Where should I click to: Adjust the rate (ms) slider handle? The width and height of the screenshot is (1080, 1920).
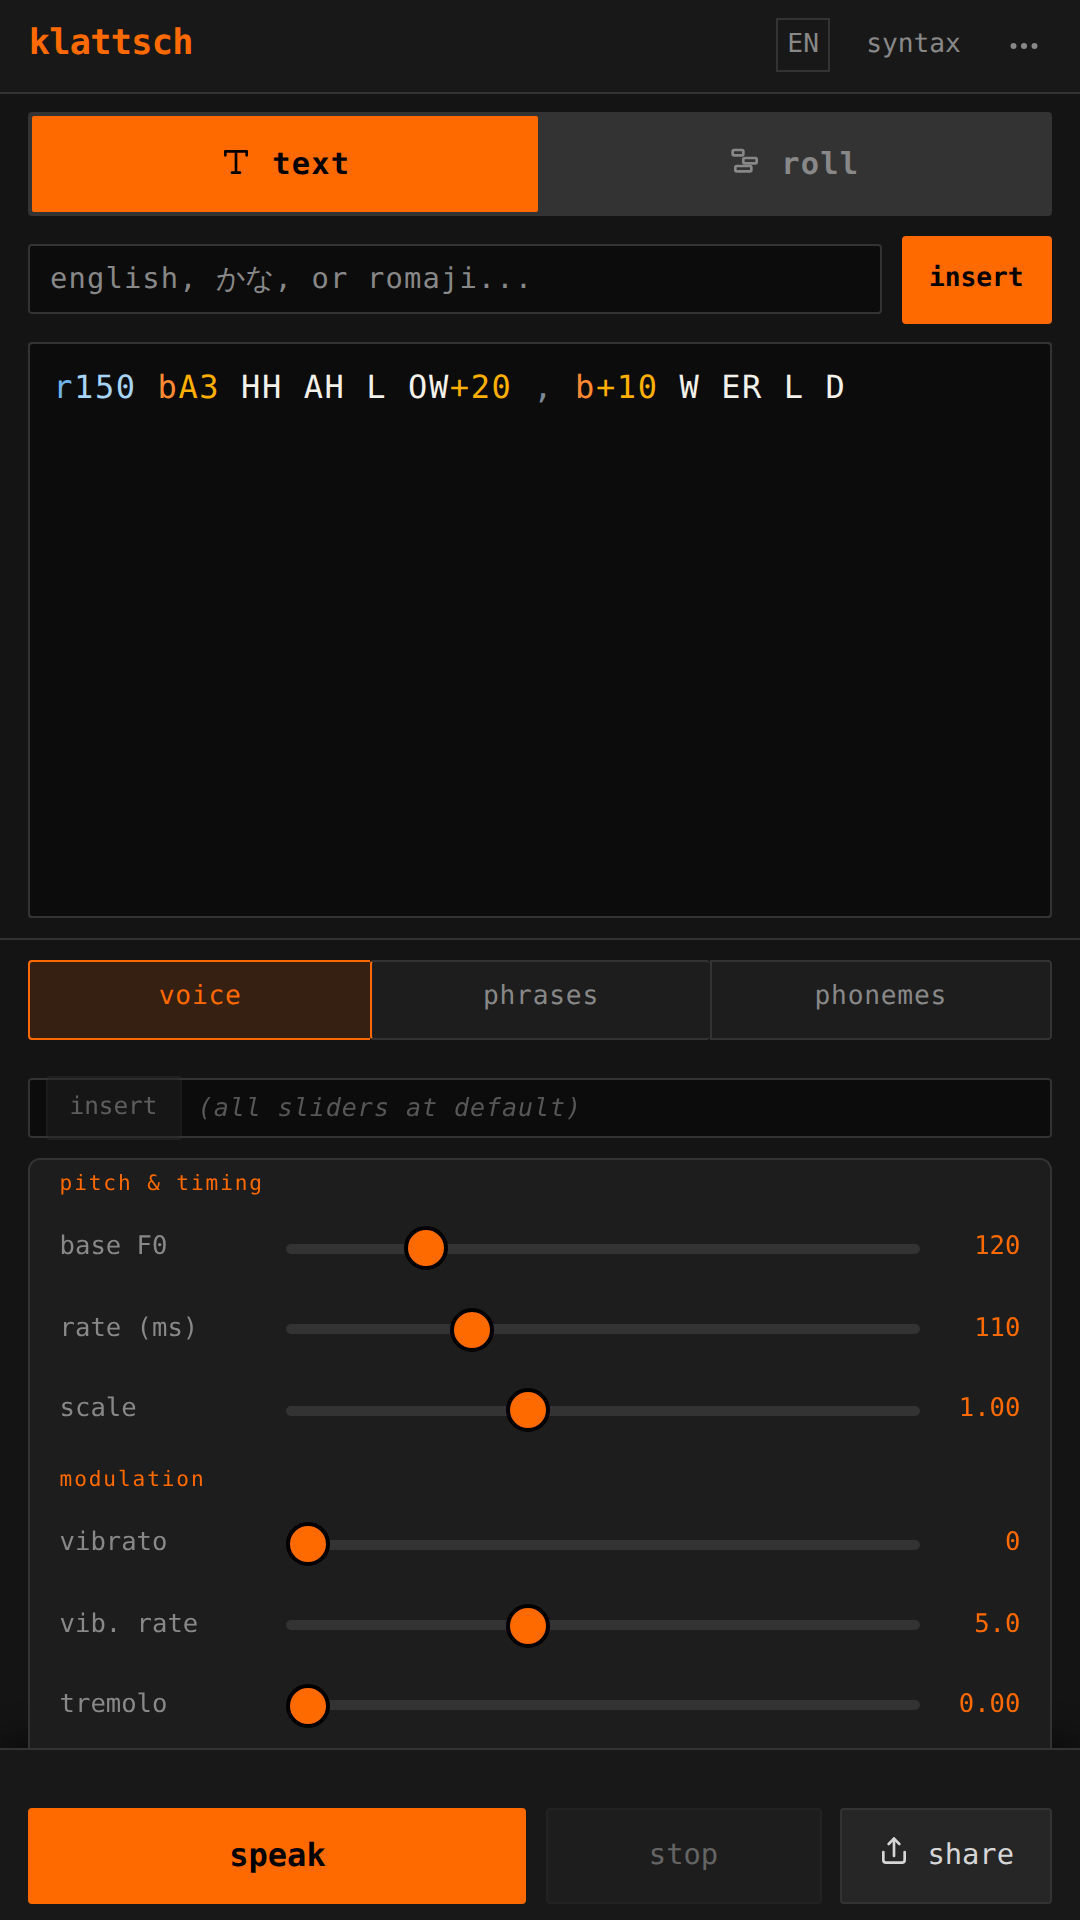(472, 1330)
